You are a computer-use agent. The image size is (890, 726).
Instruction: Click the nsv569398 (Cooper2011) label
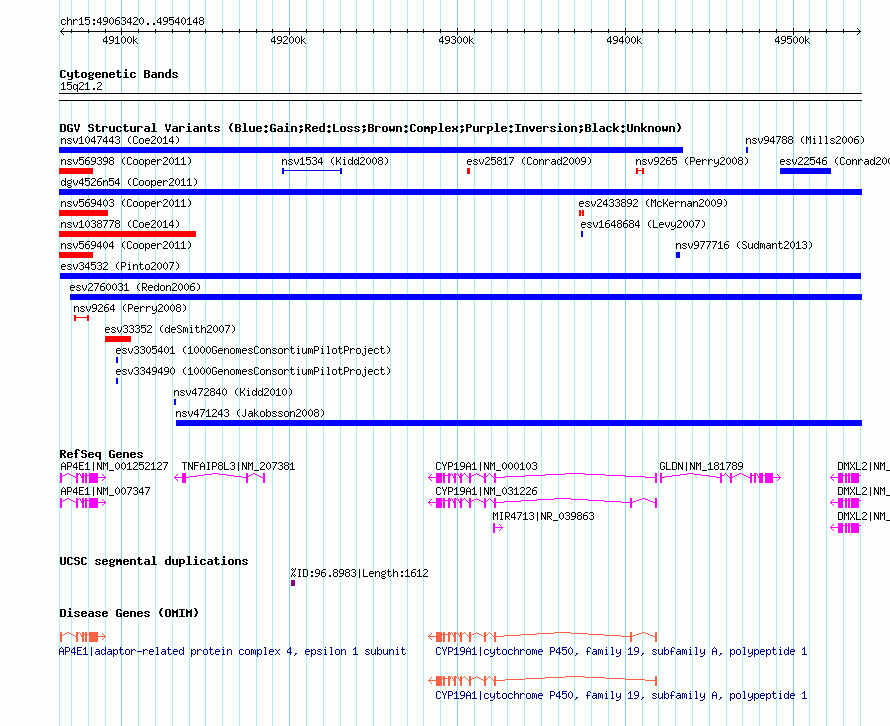click(126, 161)
